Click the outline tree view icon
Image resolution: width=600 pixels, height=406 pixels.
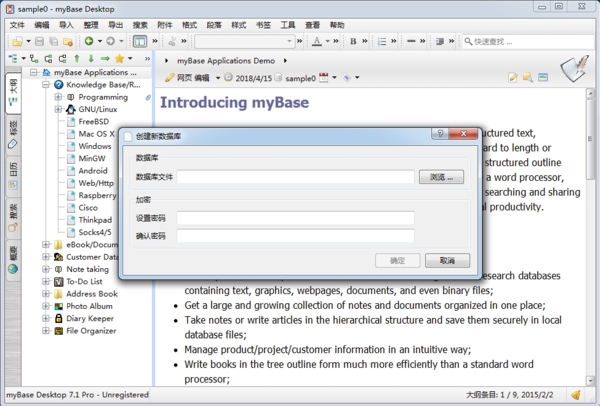13,59
